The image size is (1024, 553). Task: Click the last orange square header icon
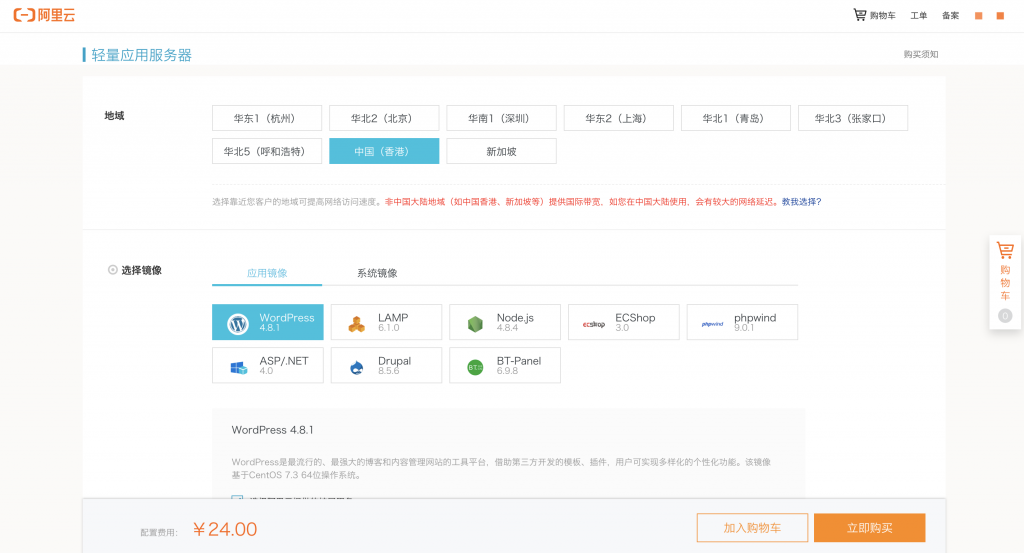[1000, 16]
